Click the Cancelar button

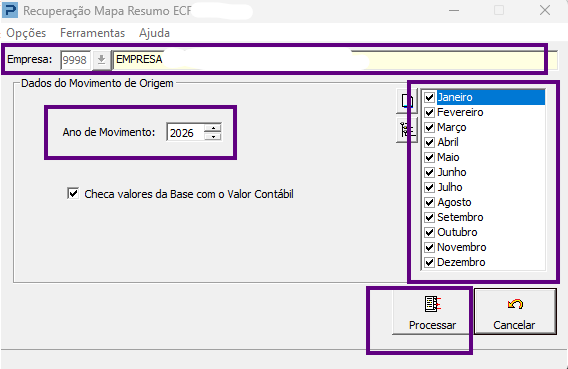(x=515, y=312)
